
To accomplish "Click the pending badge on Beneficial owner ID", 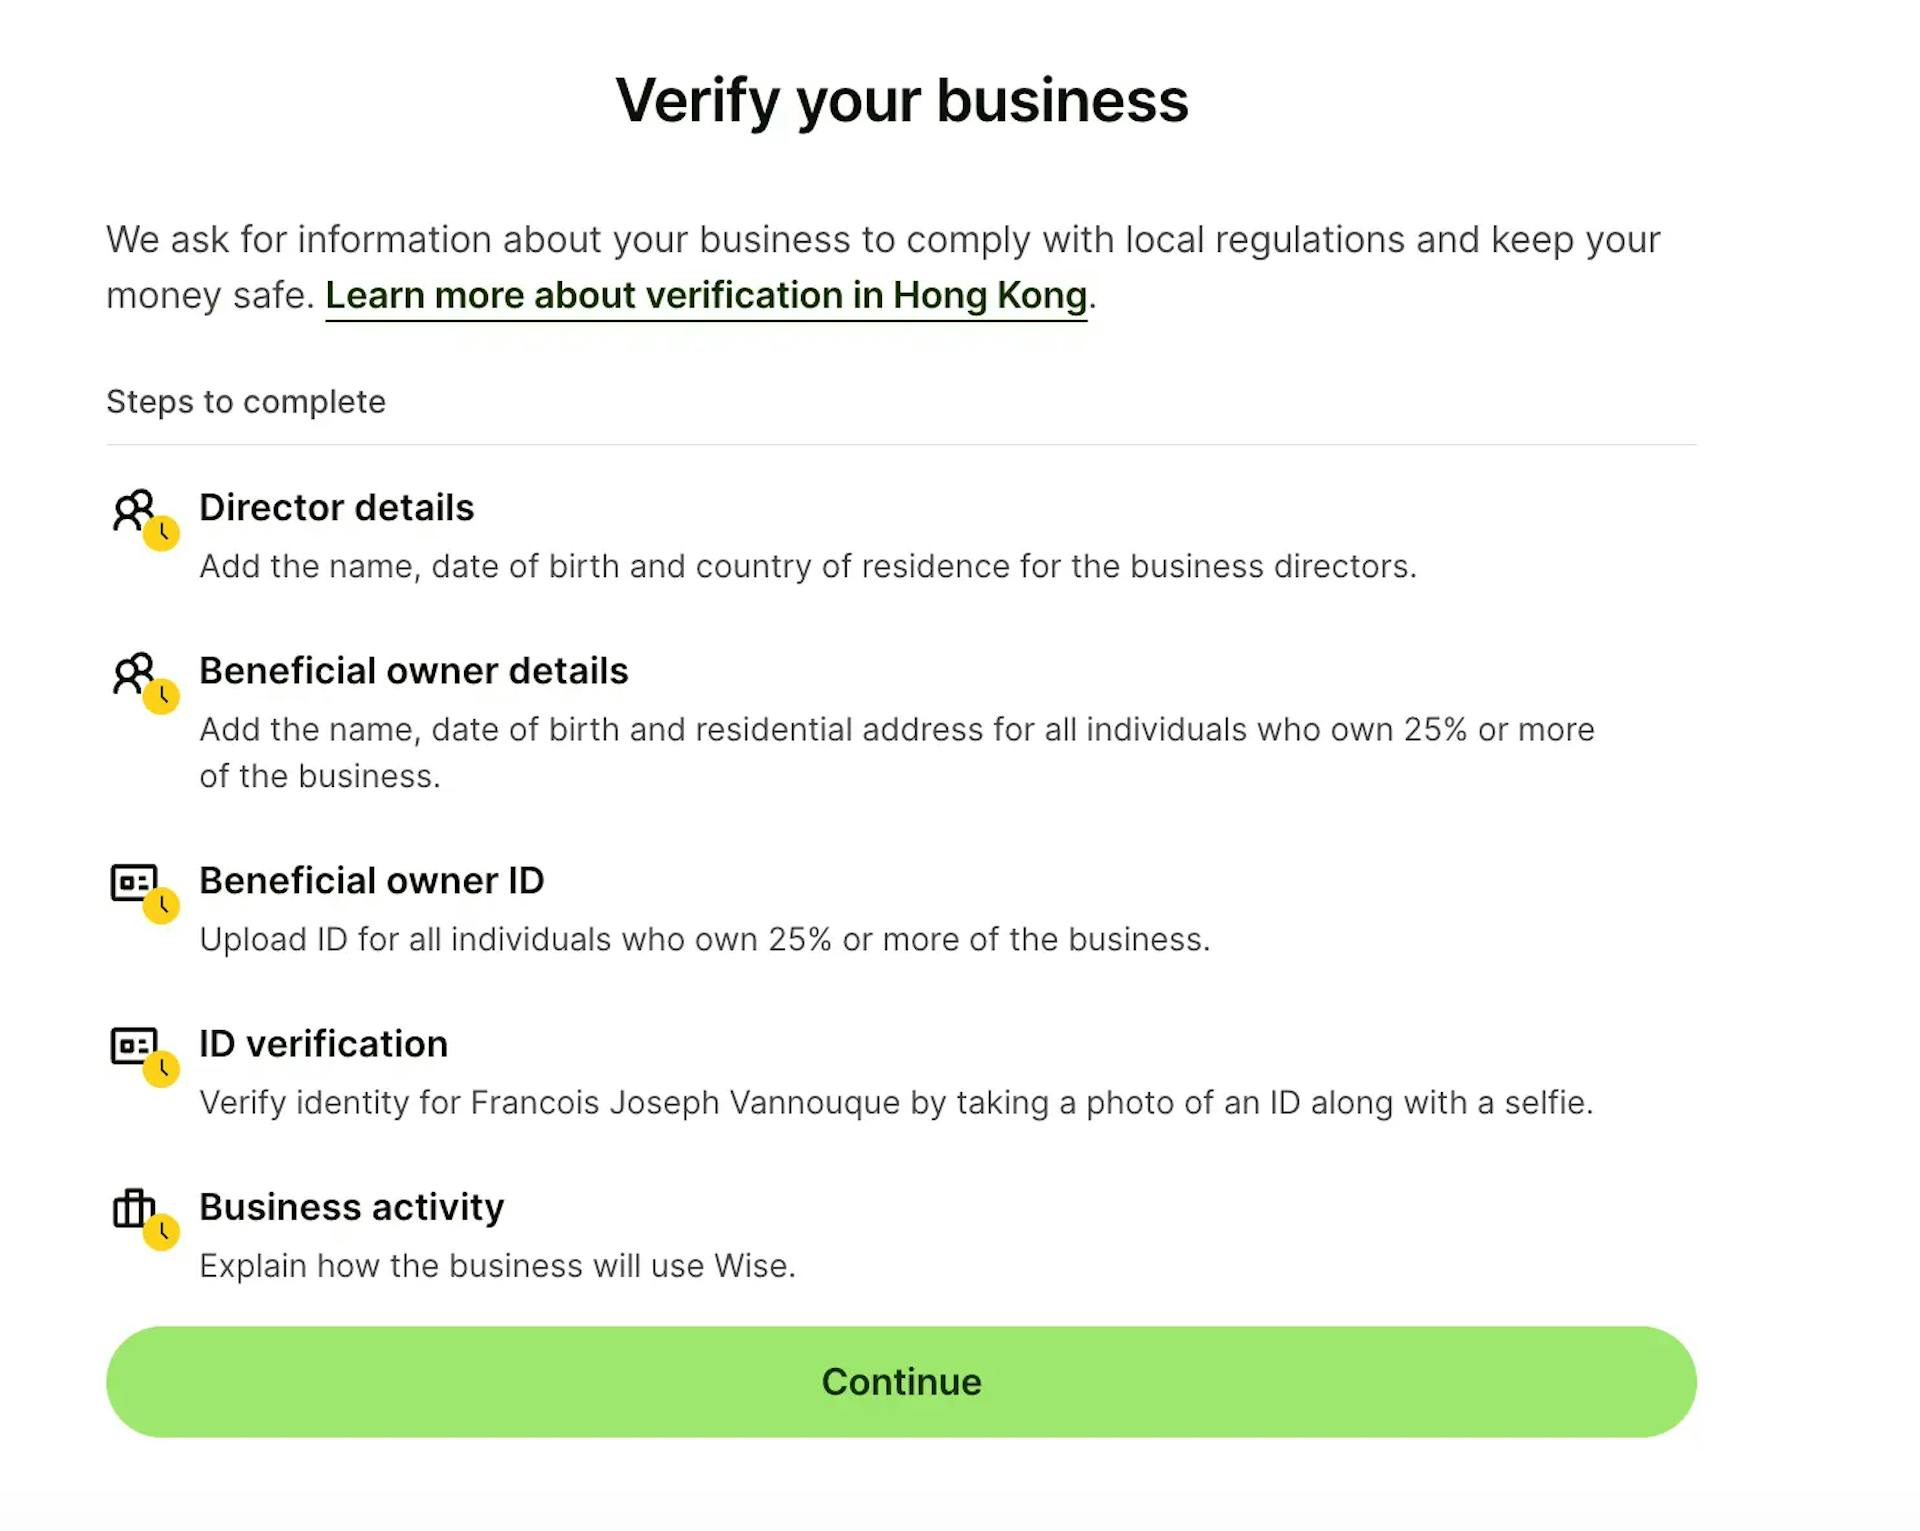I will pos(163,907).
